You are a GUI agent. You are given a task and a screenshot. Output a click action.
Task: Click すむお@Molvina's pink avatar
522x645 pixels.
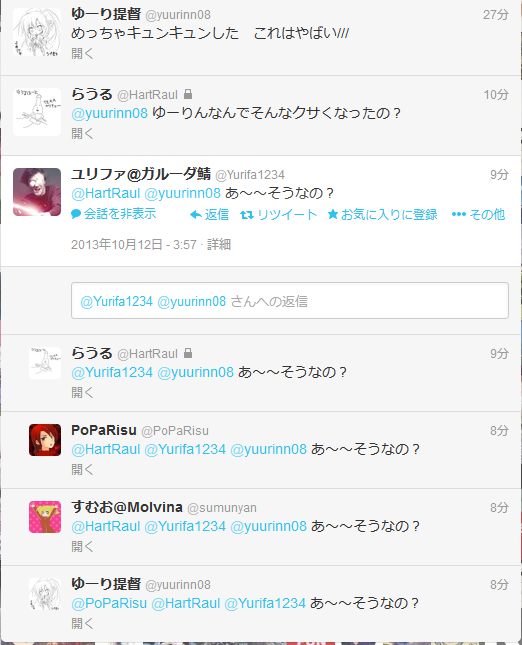point(45,517)
